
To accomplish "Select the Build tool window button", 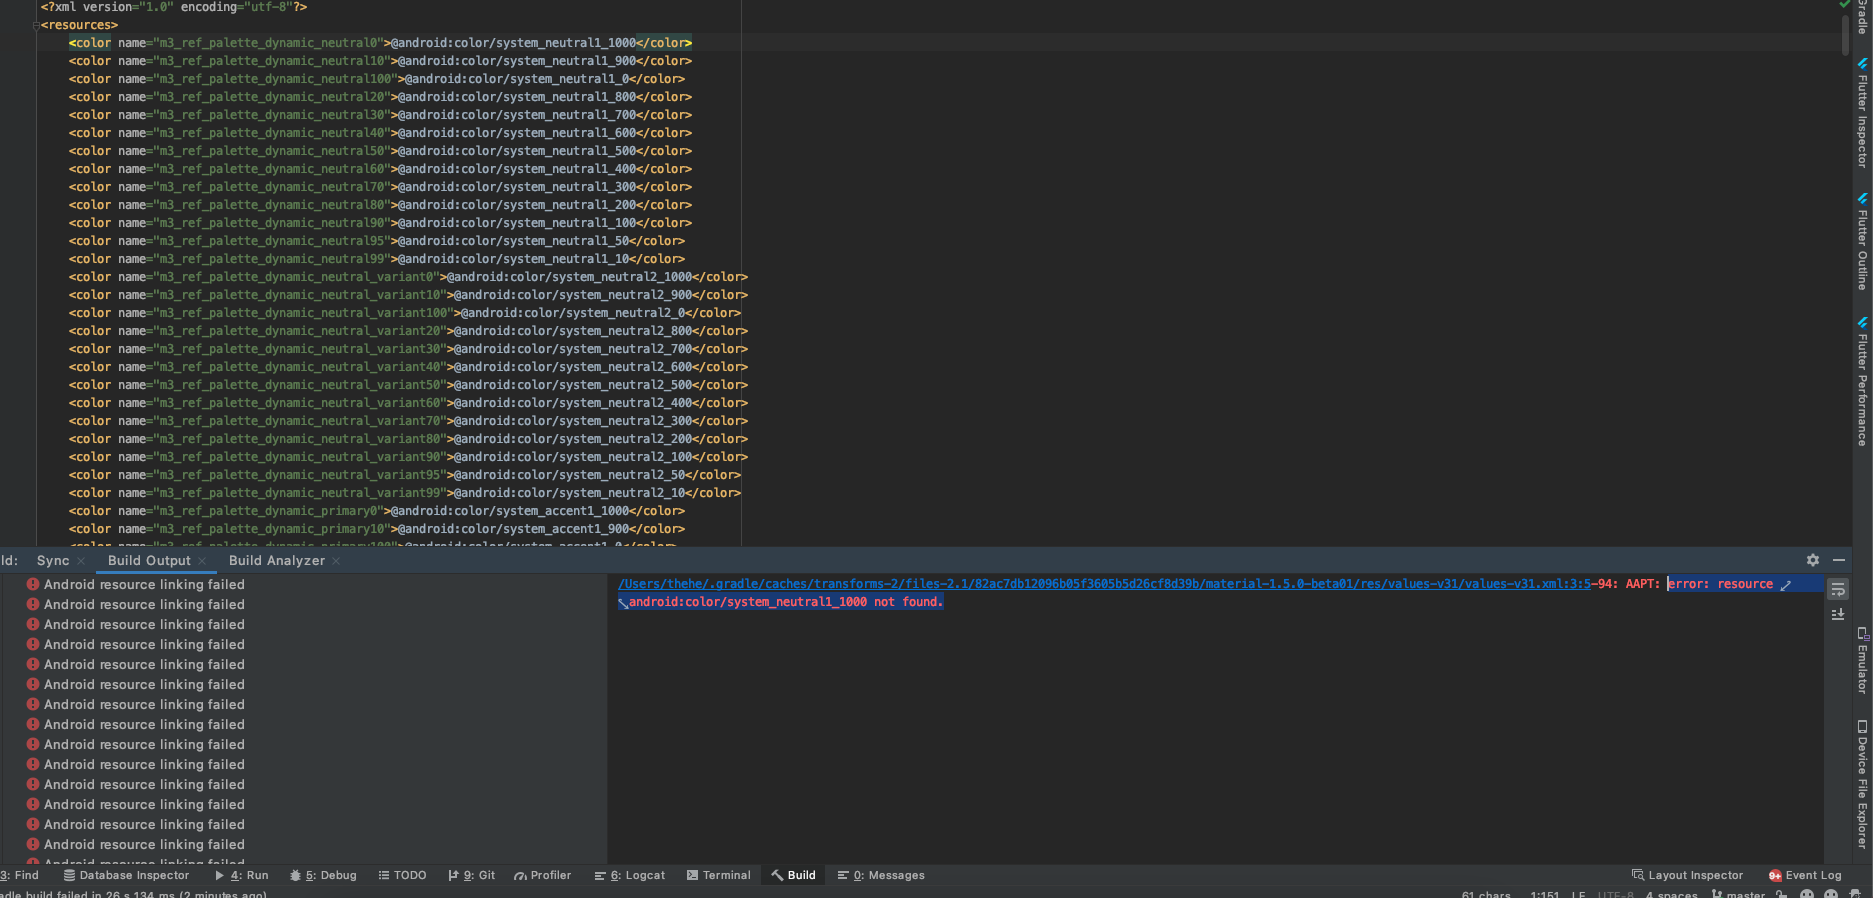I will pos(794,875).
